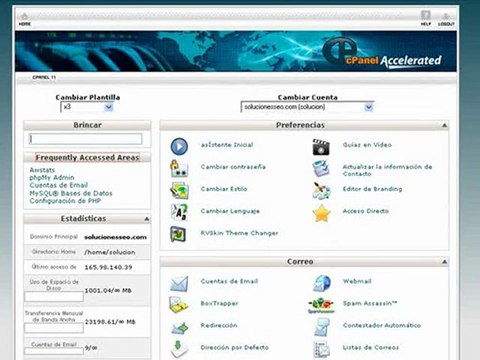The height and width of the screenshot is (360, 480).
Task: Open the Cuentas de Email sidebar link
Action: coord(59,185)
